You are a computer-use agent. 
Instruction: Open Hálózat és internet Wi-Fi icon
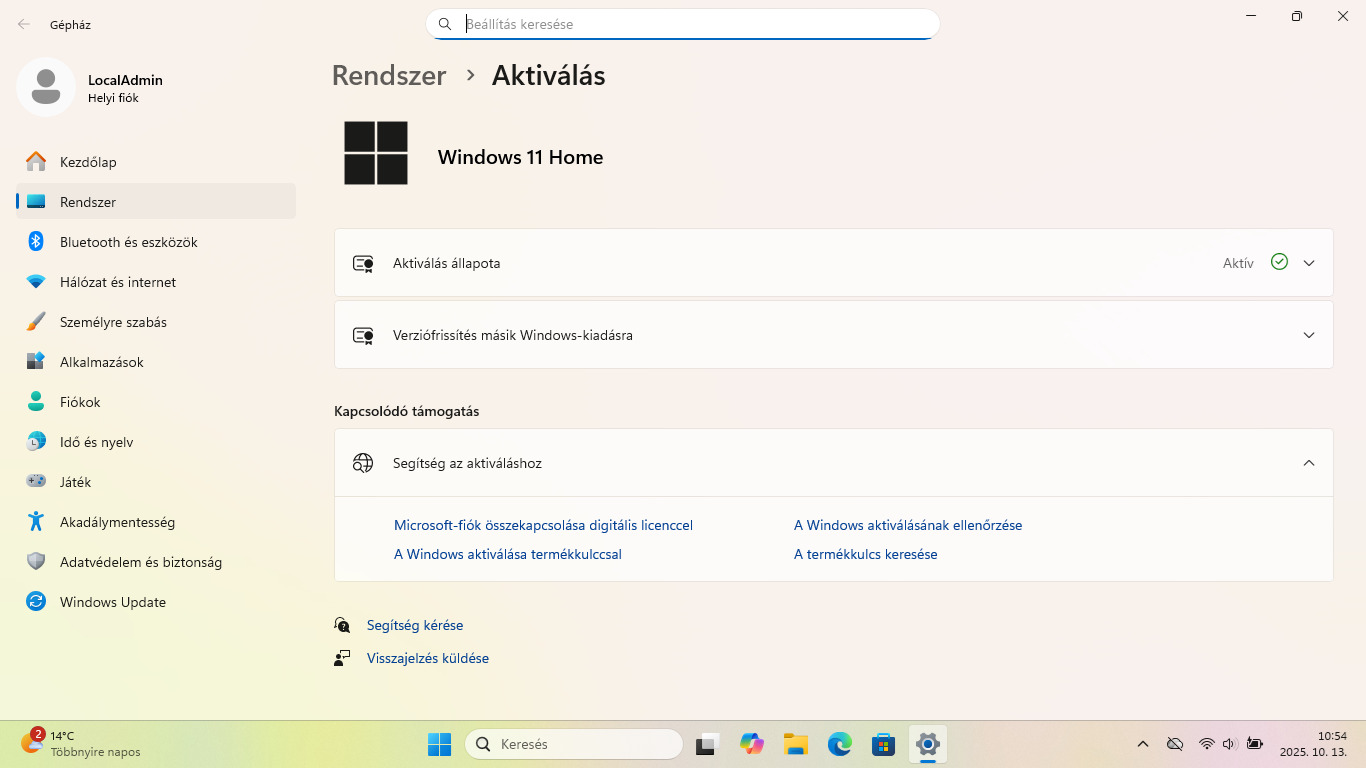pos(36,282)
